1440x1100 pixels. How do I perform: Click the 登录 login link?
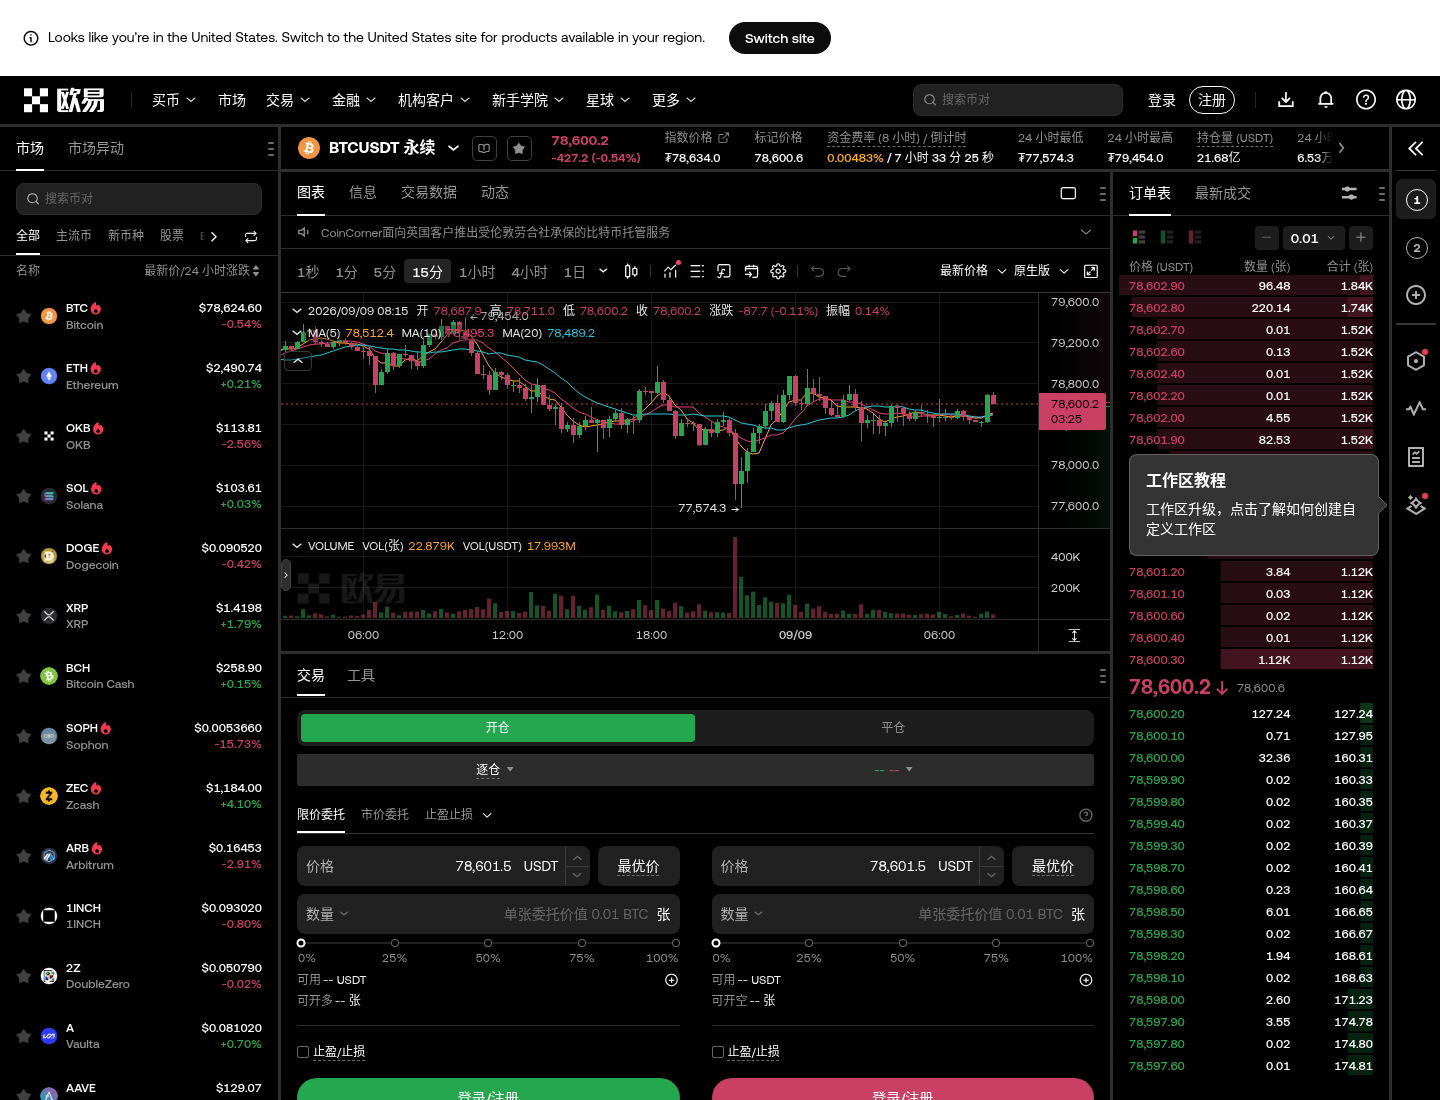click(1162, 100)
